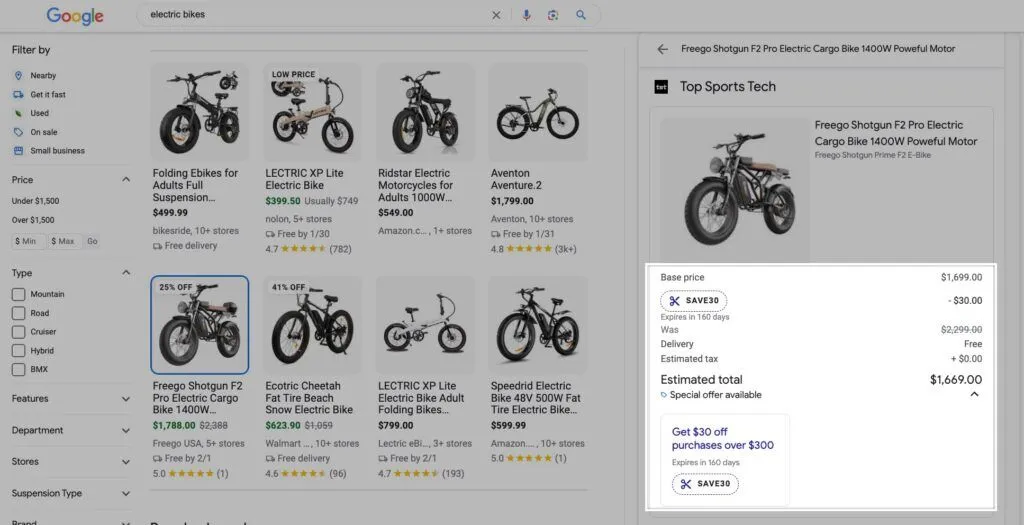The height and width of the screenshot is (525, 1024).
Task: Click the $ Min price input
Action: pos(29,241)
